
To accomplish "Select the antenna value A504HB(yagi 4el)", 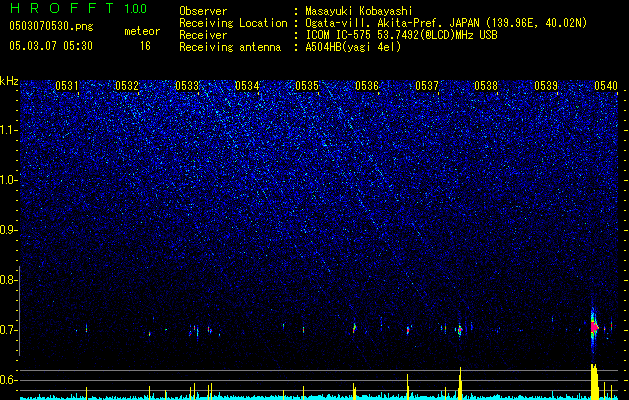I will [353, 47].
